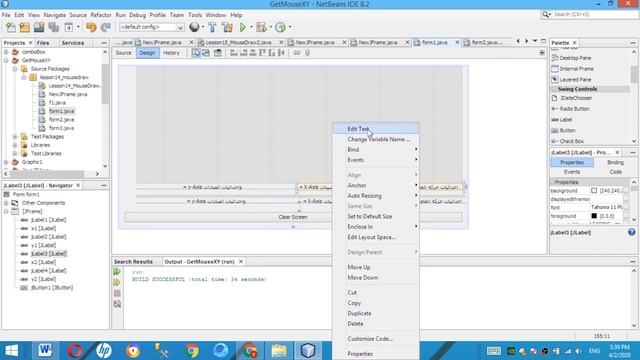This screenshot has height=360, width=640.
Task: Expand the Libraries node in Projects
Action: point(15,145)
